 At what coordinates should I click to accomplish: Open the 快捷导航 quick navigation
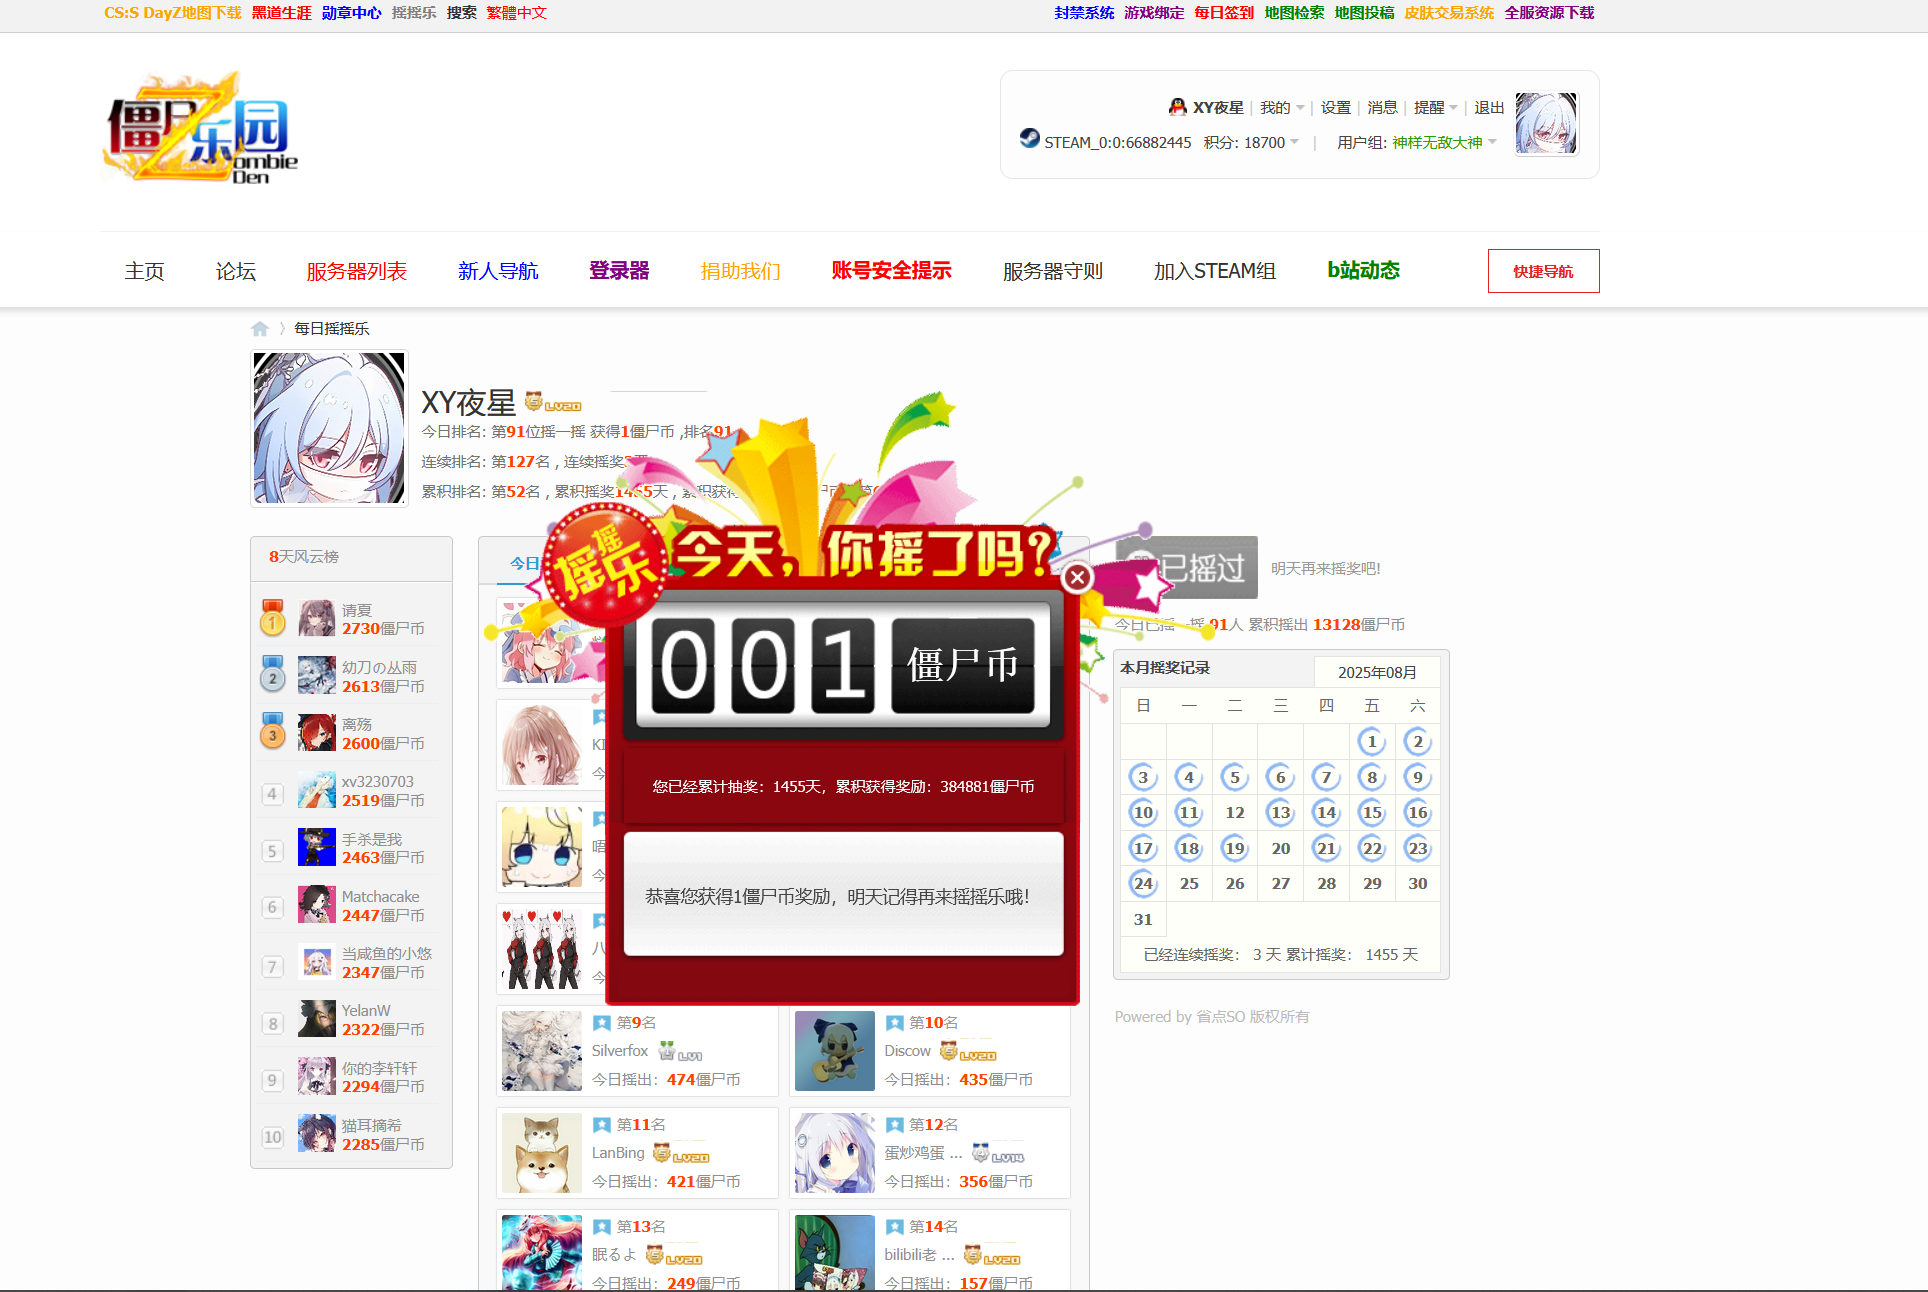(1543, 271)
